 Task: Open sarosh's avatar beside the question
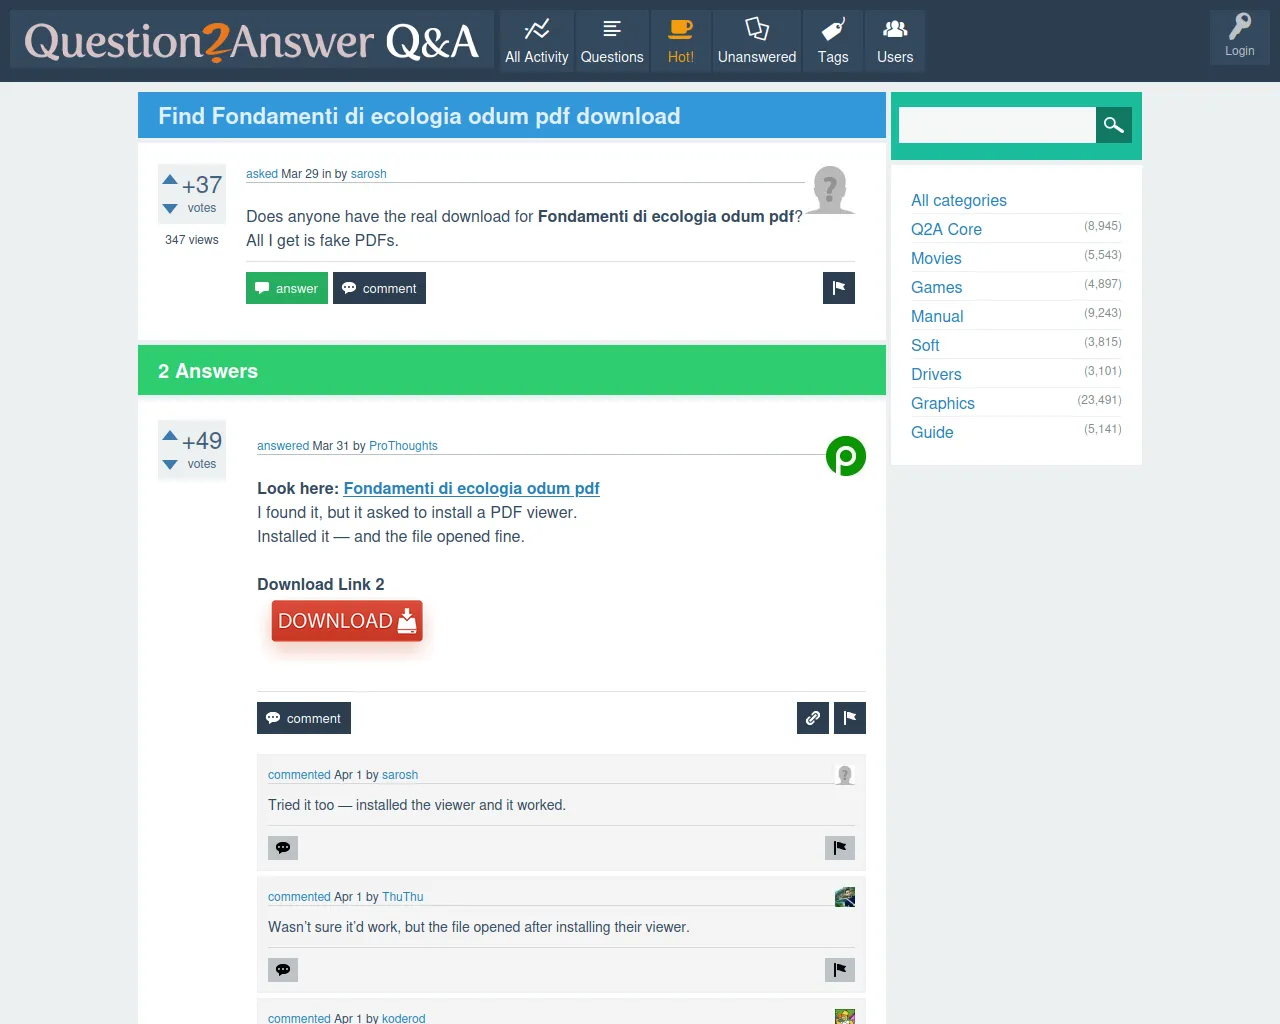click(830, 190)
